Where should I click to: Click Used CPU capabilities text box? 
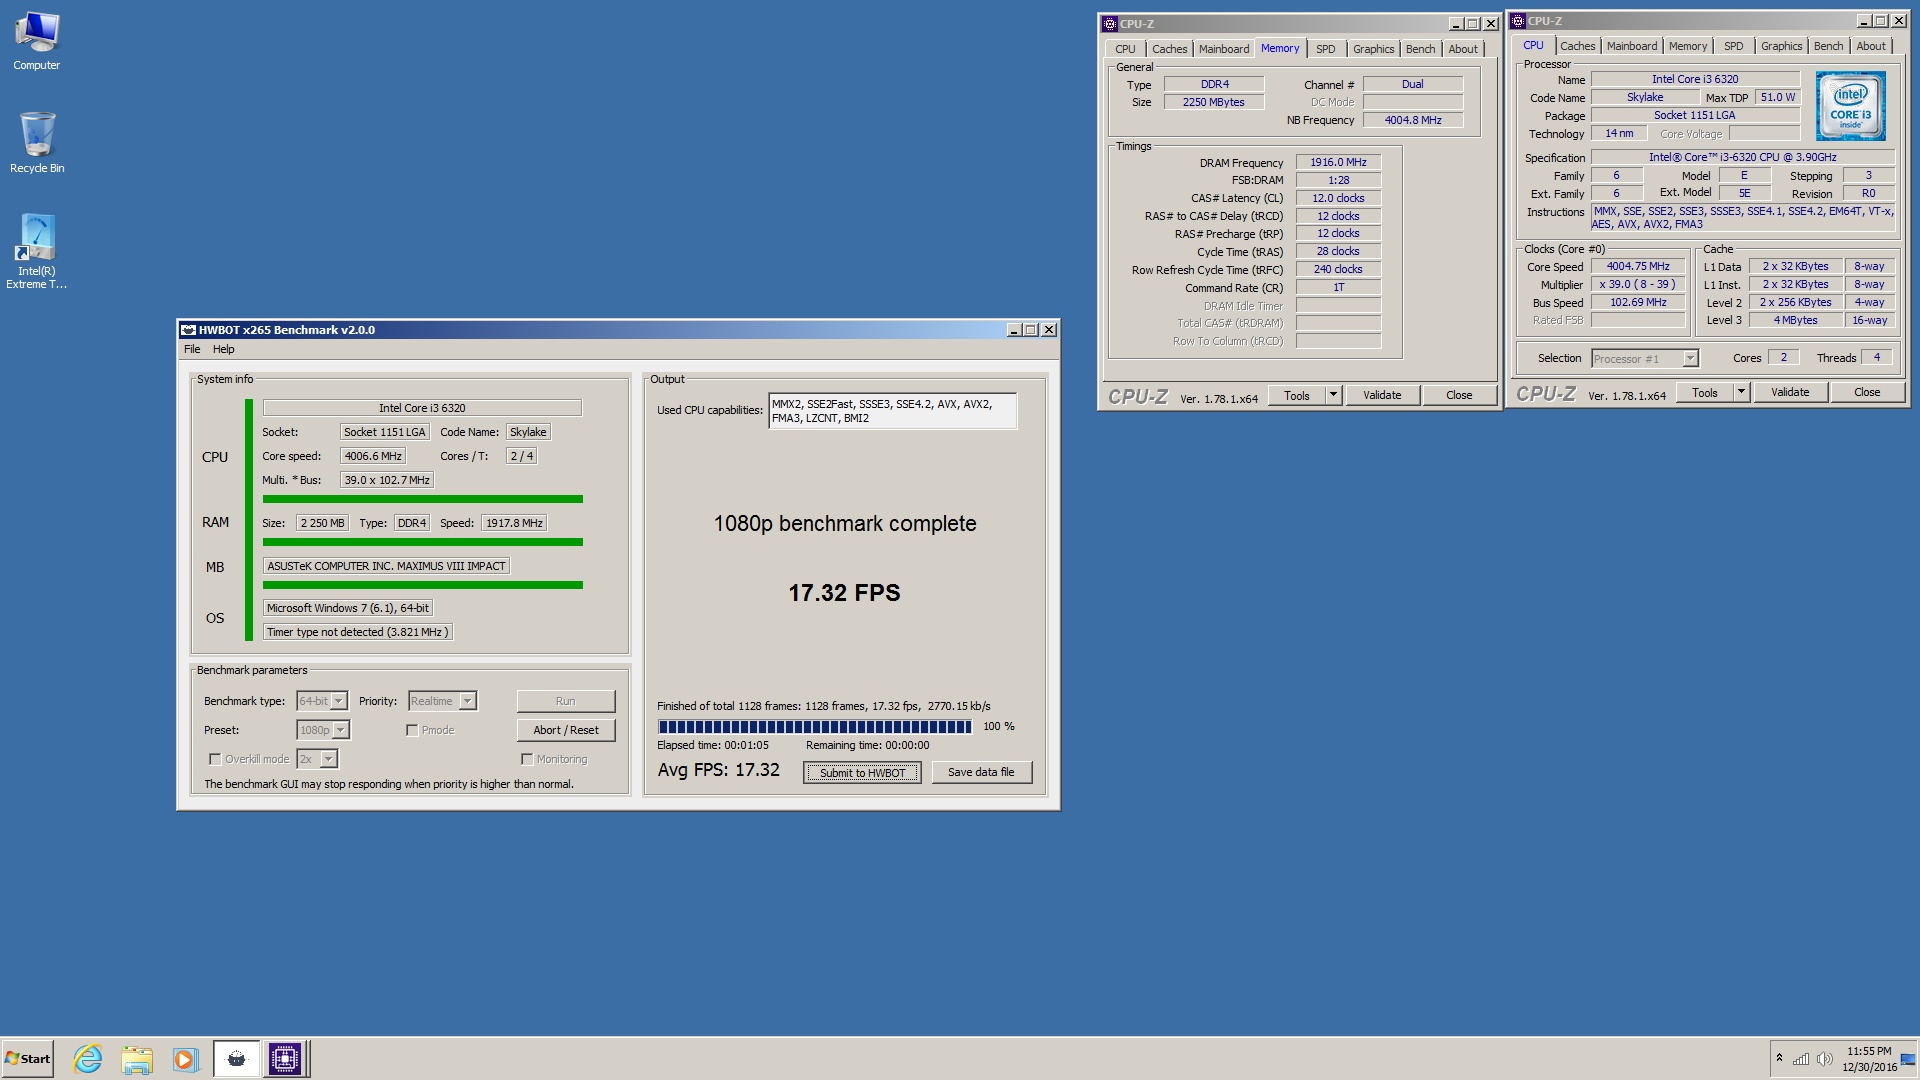(x=893, y=411)
